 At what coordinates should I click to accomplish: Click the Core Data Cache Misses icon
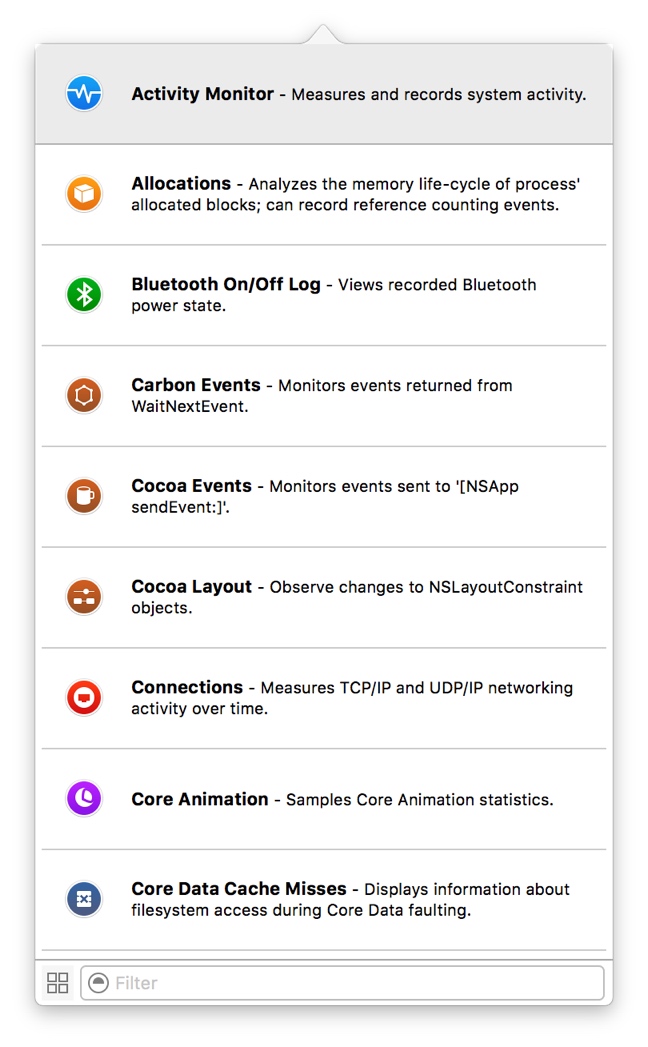tap(84, 899)
